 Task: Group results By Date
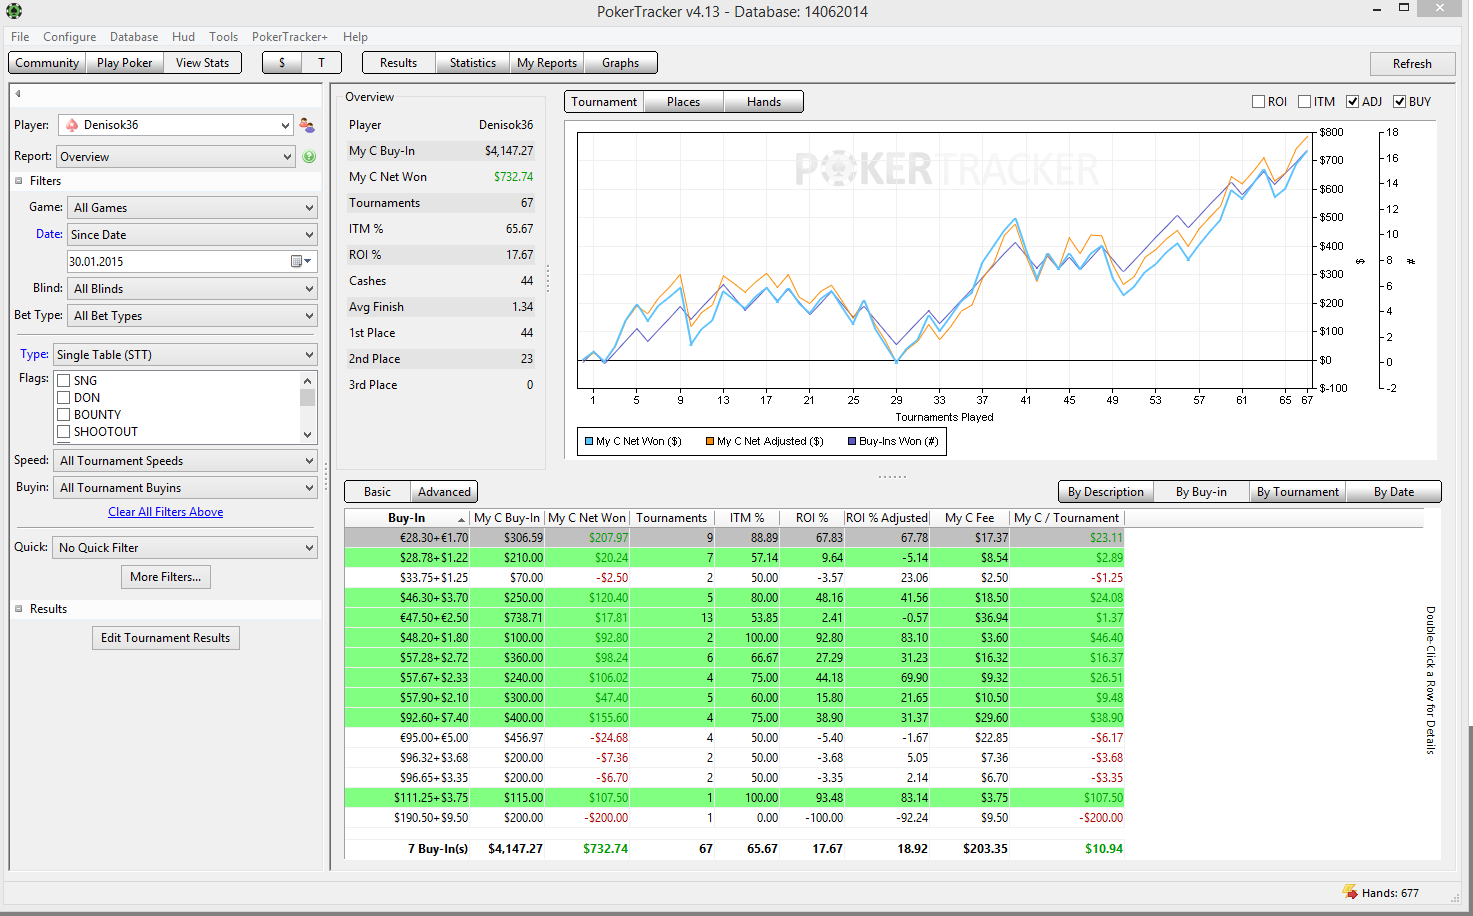[x=1394, y=492]
